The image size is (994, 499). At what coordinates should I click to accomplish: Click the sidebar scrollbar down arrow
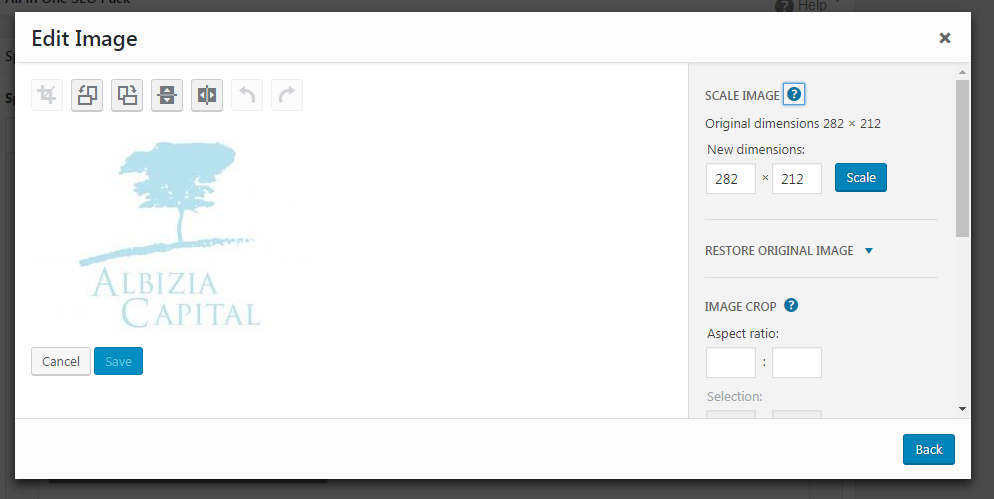click(962, 410)
